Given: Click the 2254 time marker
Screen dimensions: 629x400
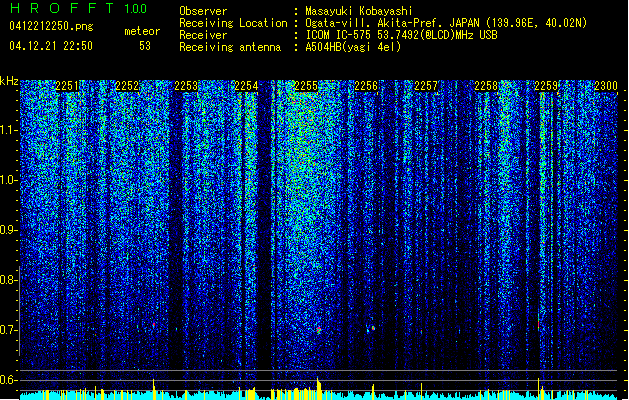Looking at the screenshot, I should (x=246, y=86).
